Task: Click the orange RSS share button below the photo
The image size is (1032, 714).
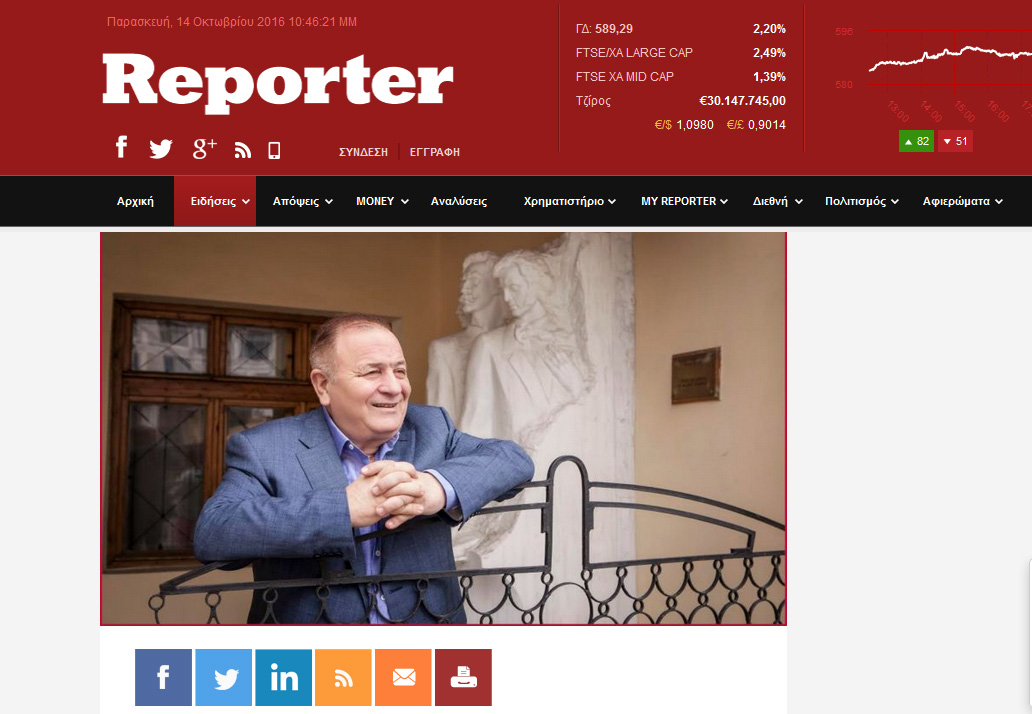Action: click(x=344, y=677)
